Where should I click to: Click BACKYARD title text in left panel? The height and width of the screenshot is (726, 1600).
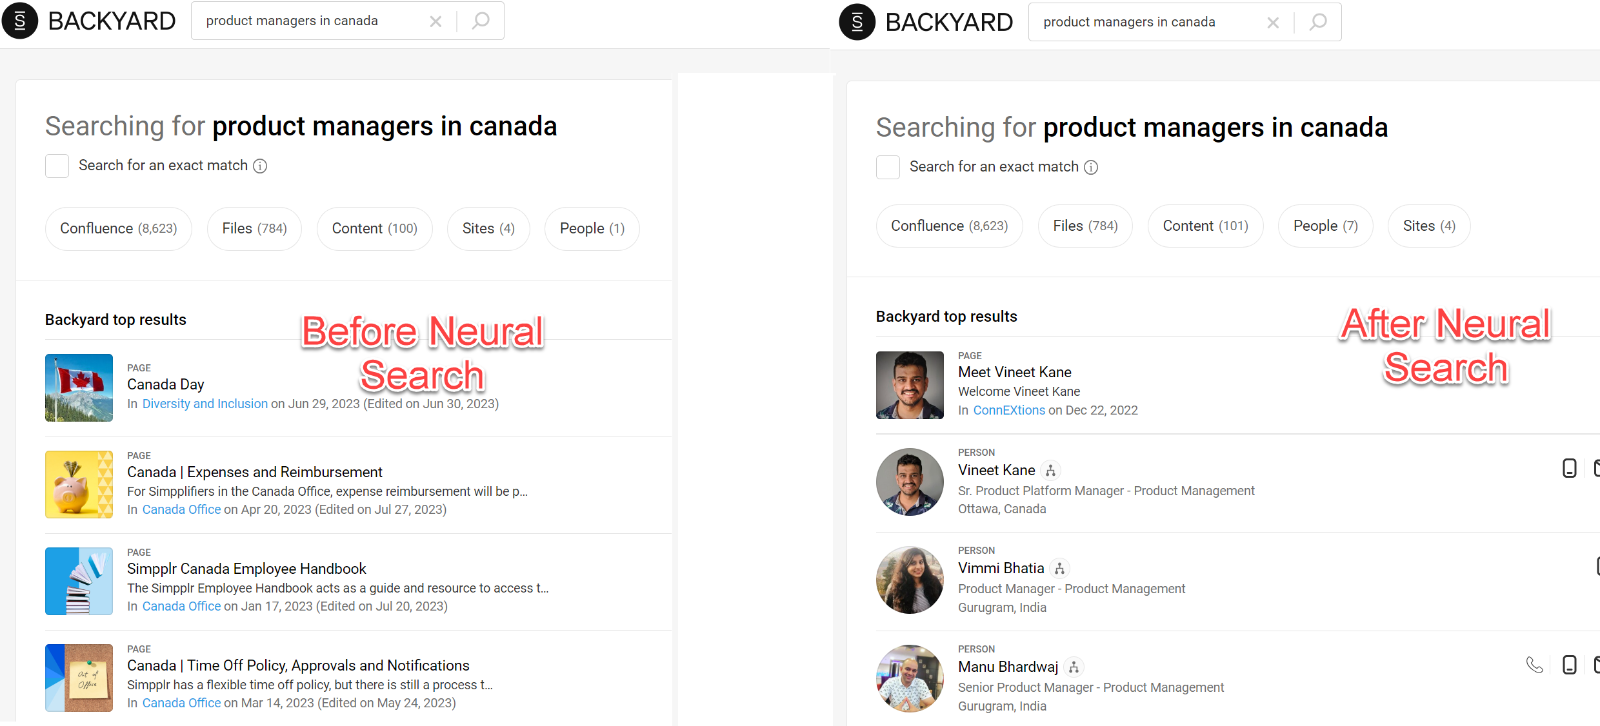(x=112, y=21)
